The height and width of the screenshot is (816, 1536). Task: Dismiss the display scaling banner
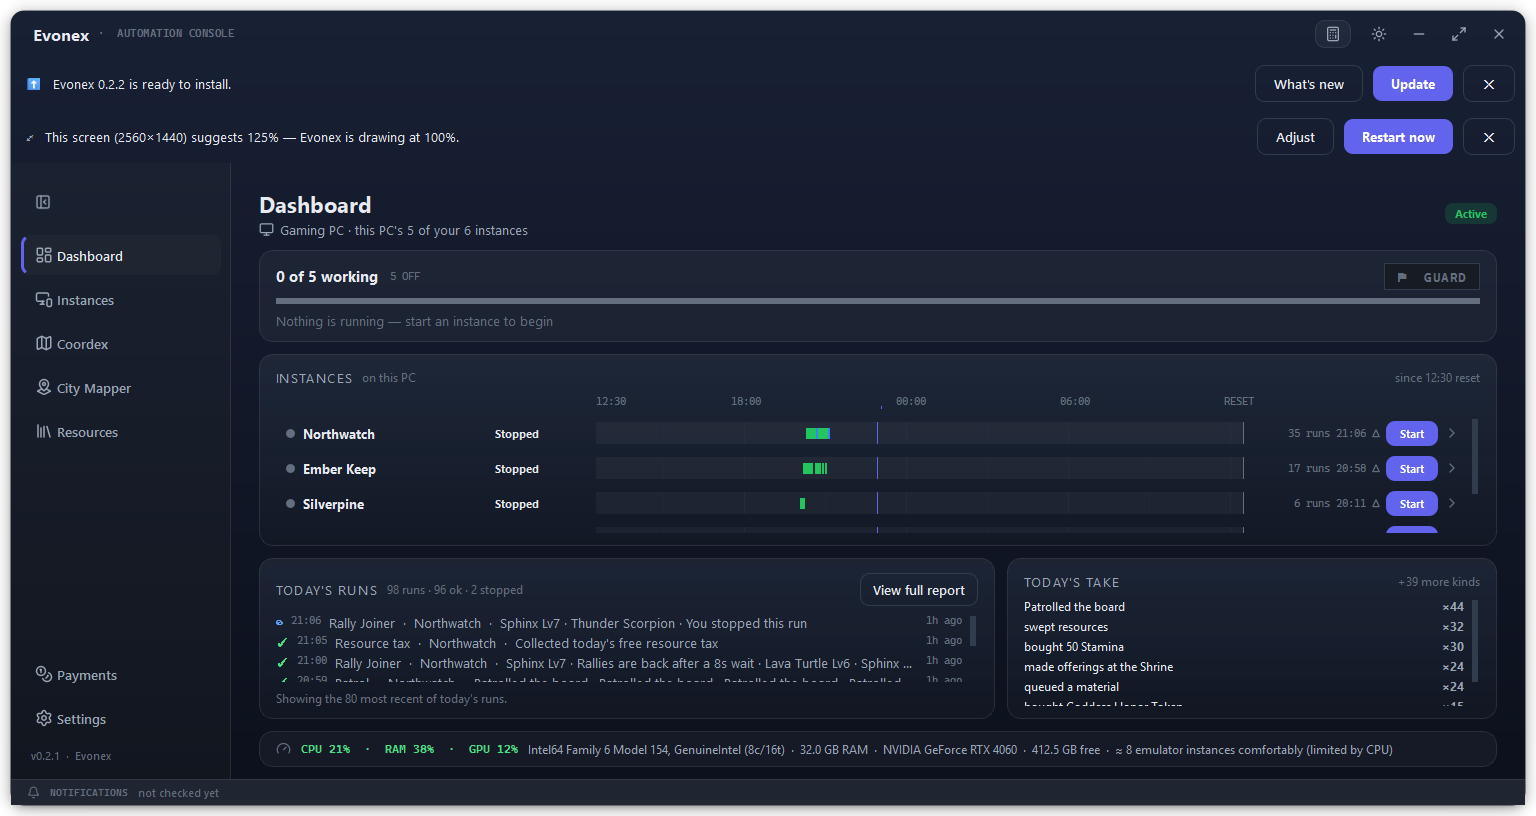(x=1489, y=137)
